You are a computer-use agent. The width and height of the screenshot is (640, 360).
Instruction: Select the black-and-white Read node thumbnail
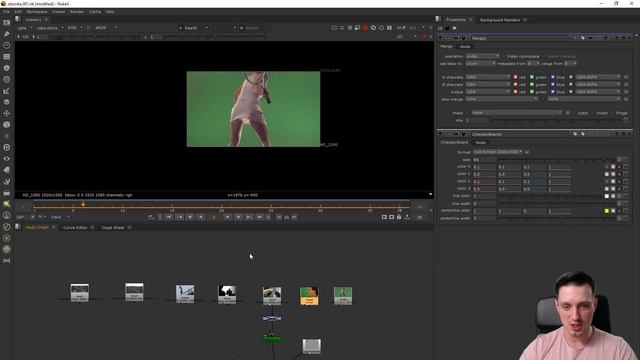(227, 294)
